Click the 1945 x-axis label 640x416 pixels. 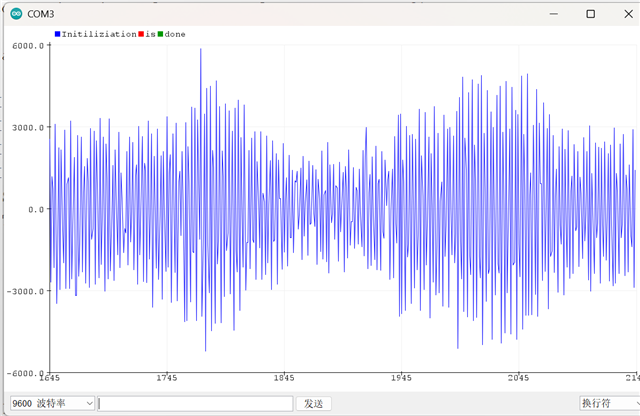(401, 378)
